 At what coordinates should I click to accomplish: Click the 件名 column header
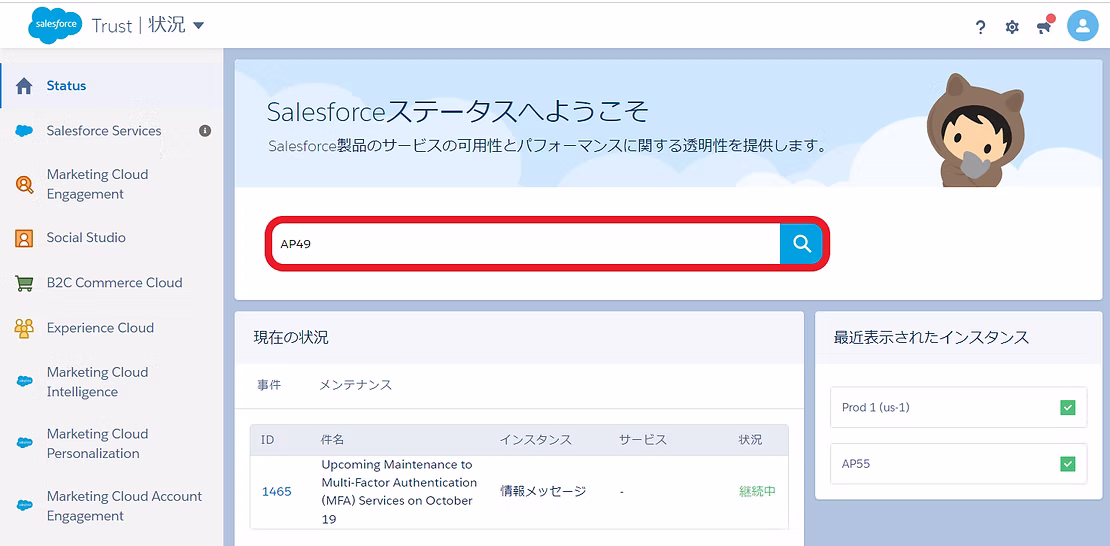coord(333,440)
